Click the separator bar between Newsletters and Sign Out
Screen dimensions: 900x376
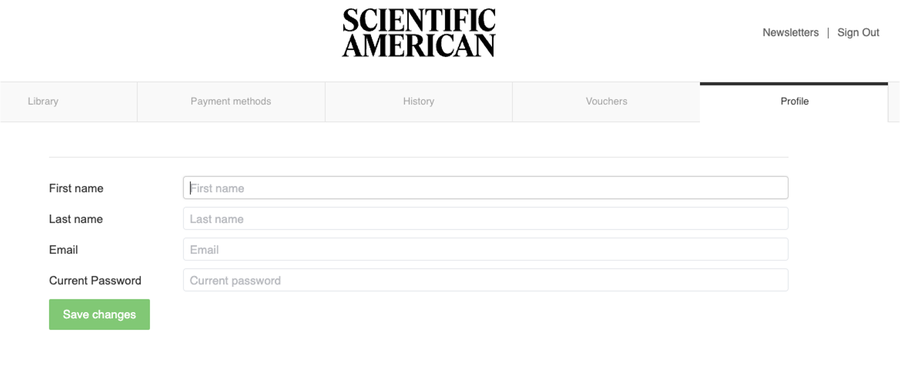click(x=828, y=33)
